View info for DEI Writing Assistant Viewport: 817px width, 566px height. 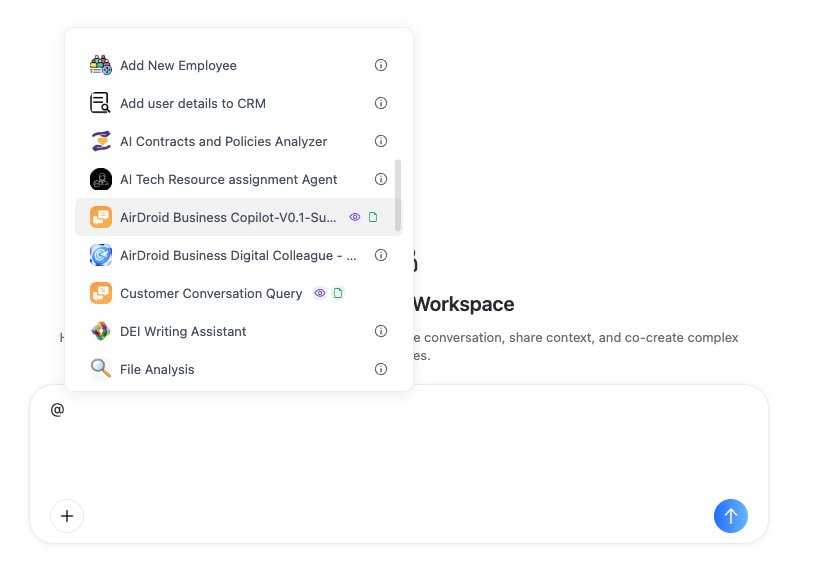(x=381, y=331)
